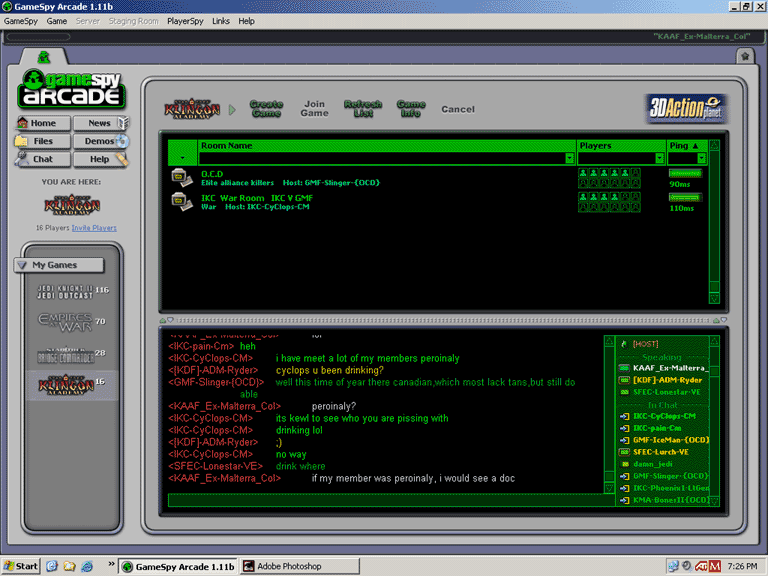Click Create Game
This screenshot has width=768, height=576.
(x=266, y=109)
